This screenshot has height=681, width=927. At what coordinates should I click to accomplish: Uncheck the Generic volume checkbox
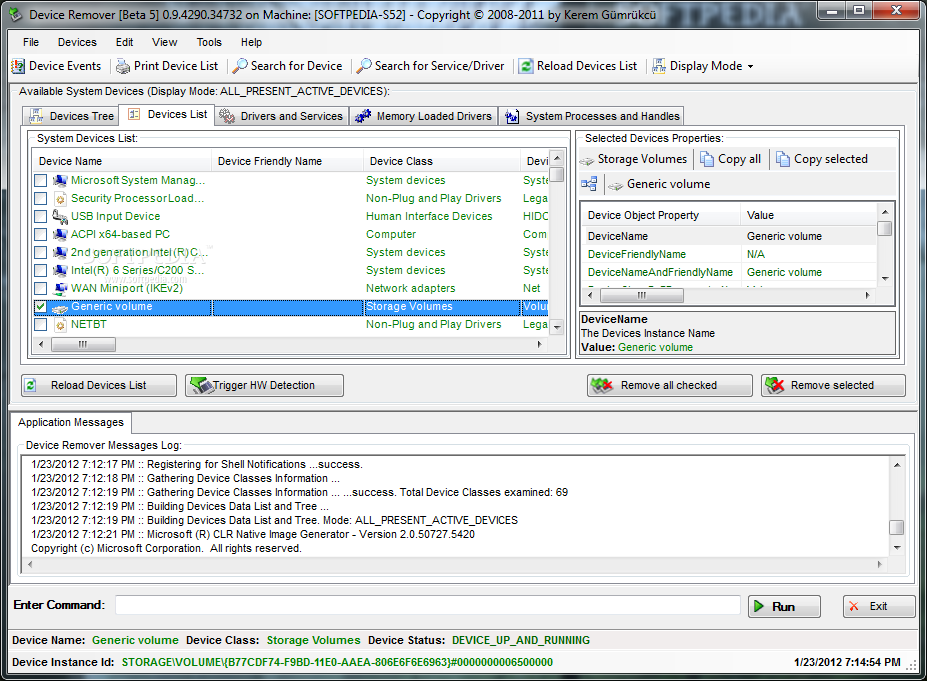click(x=40, y=307)
